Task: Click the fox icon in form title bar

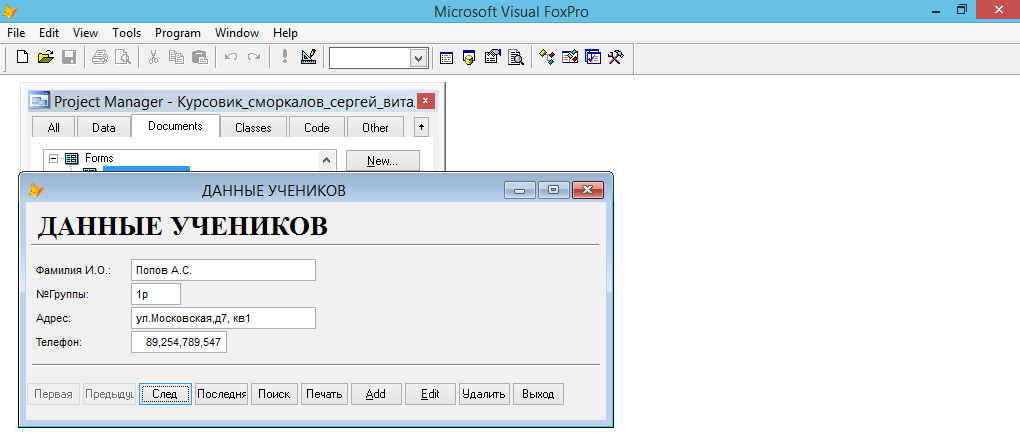Action: (36, 190)
